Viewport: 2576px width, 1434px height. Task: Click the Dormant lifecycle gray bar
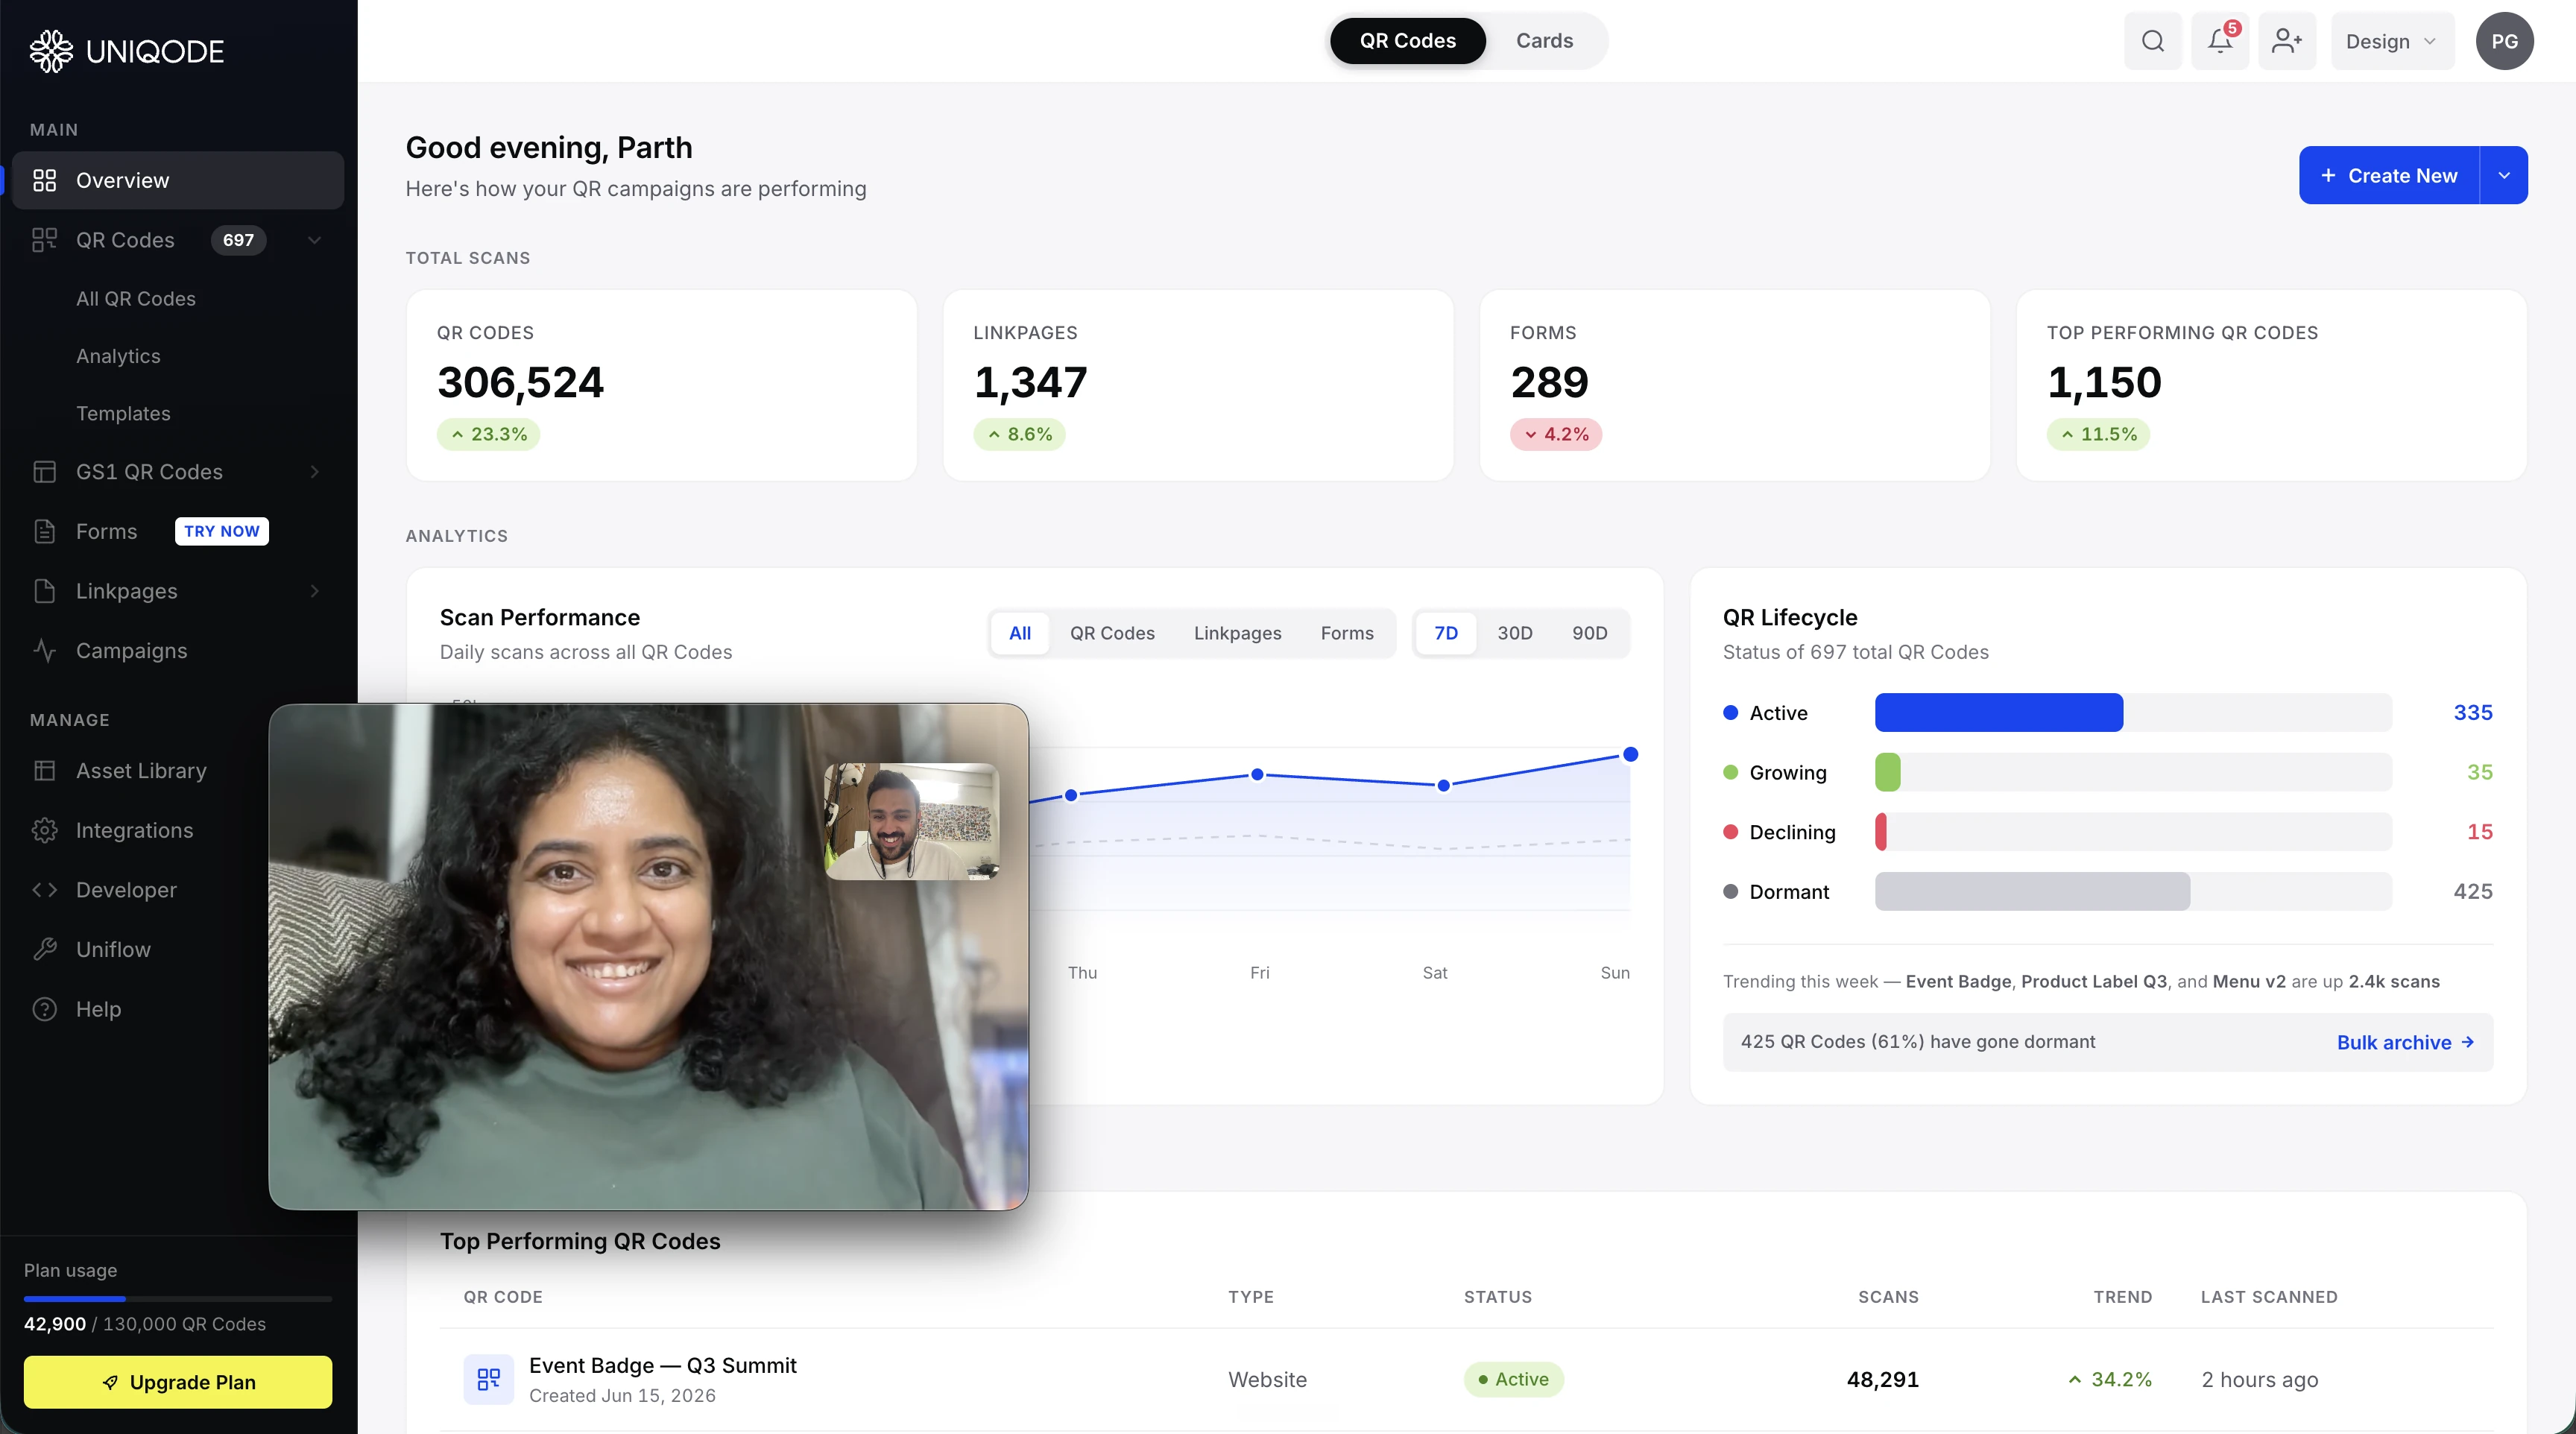[2032, 892]
